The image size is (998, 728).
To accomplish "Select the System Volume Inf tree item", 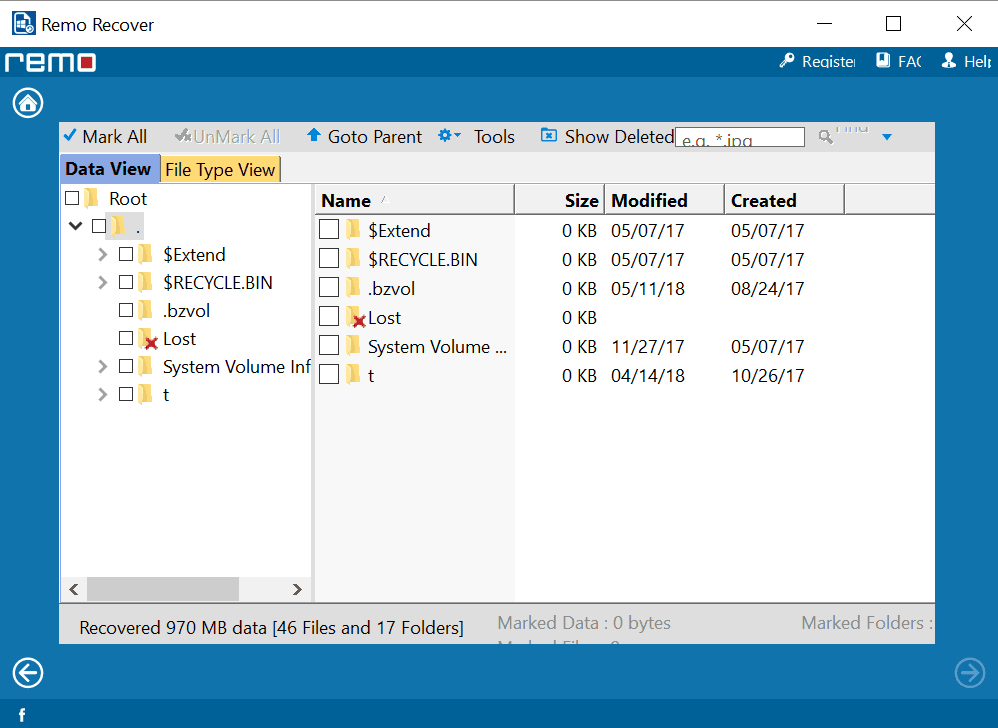I will click(237, 367).
